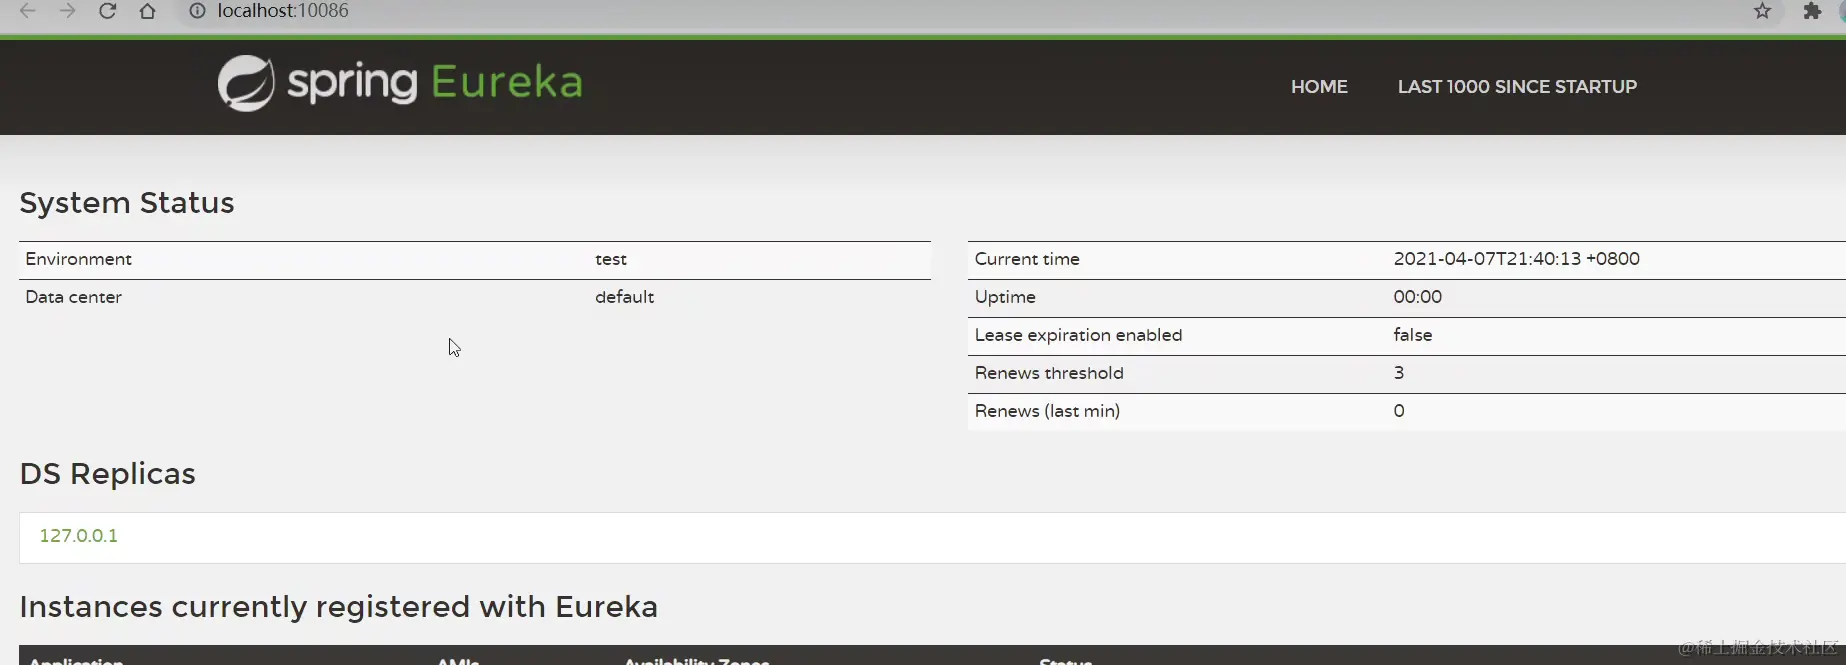Click the browser forward arrow
The image size is (1846, 665).
[67, 11]
